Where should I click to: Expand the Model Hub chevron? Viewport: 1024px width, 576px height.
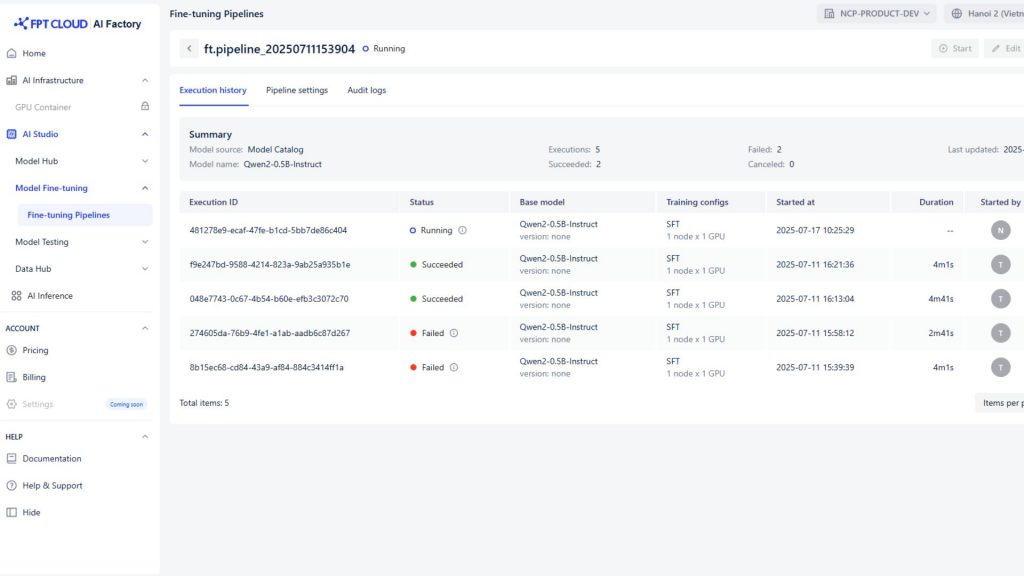tap(145, 161)
